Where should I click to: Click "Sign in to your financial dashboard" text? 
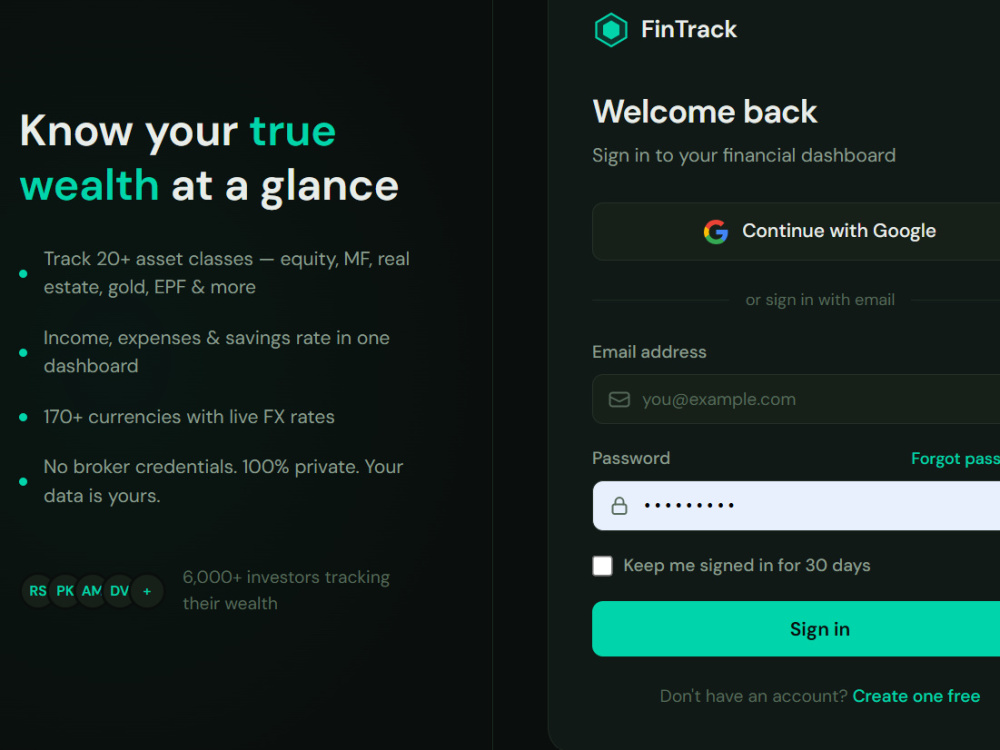[x=744, y=156]
